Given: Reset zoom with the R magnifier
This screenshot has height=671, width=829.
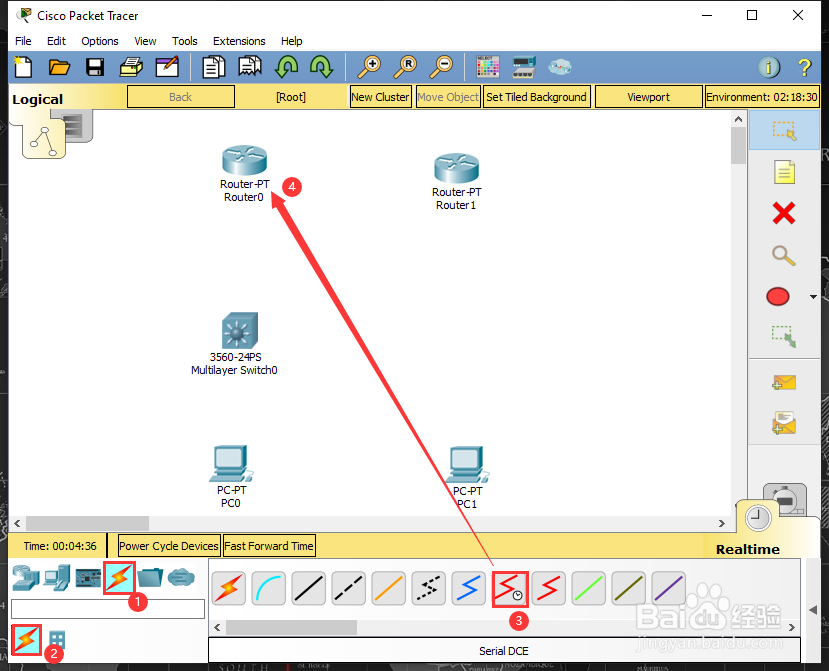Looking at the screenshot, I should [x=405, y=67].
